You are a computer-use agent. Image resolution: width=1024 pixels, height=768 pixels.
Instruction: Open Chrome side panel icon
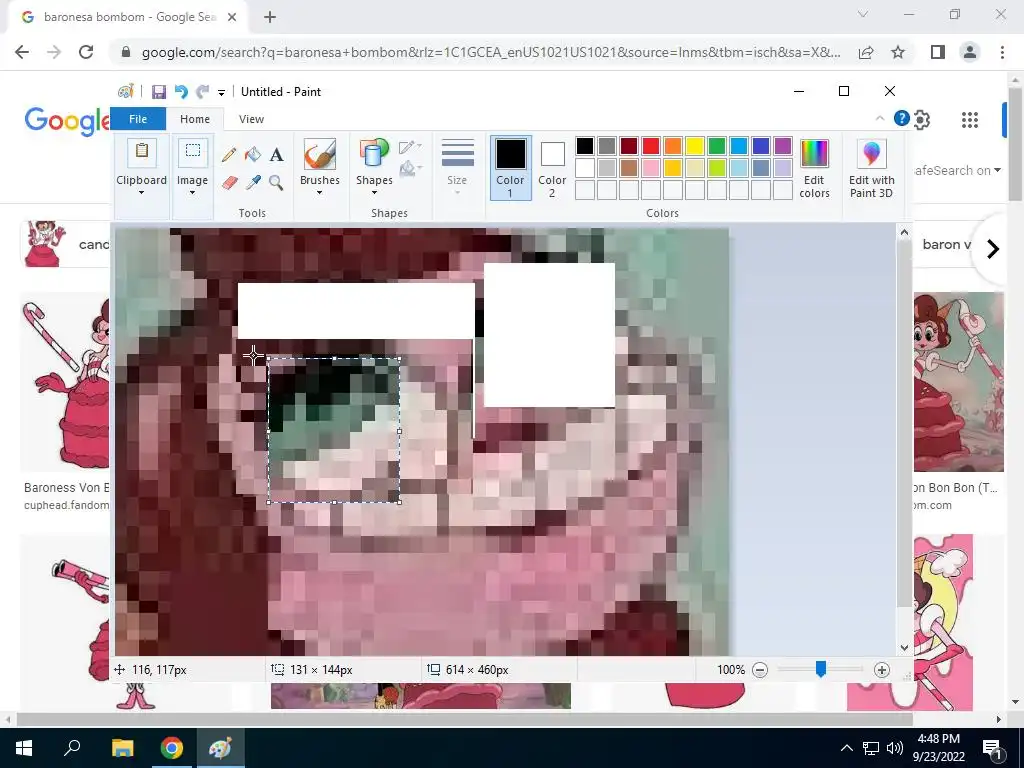(x=938, y=52)
